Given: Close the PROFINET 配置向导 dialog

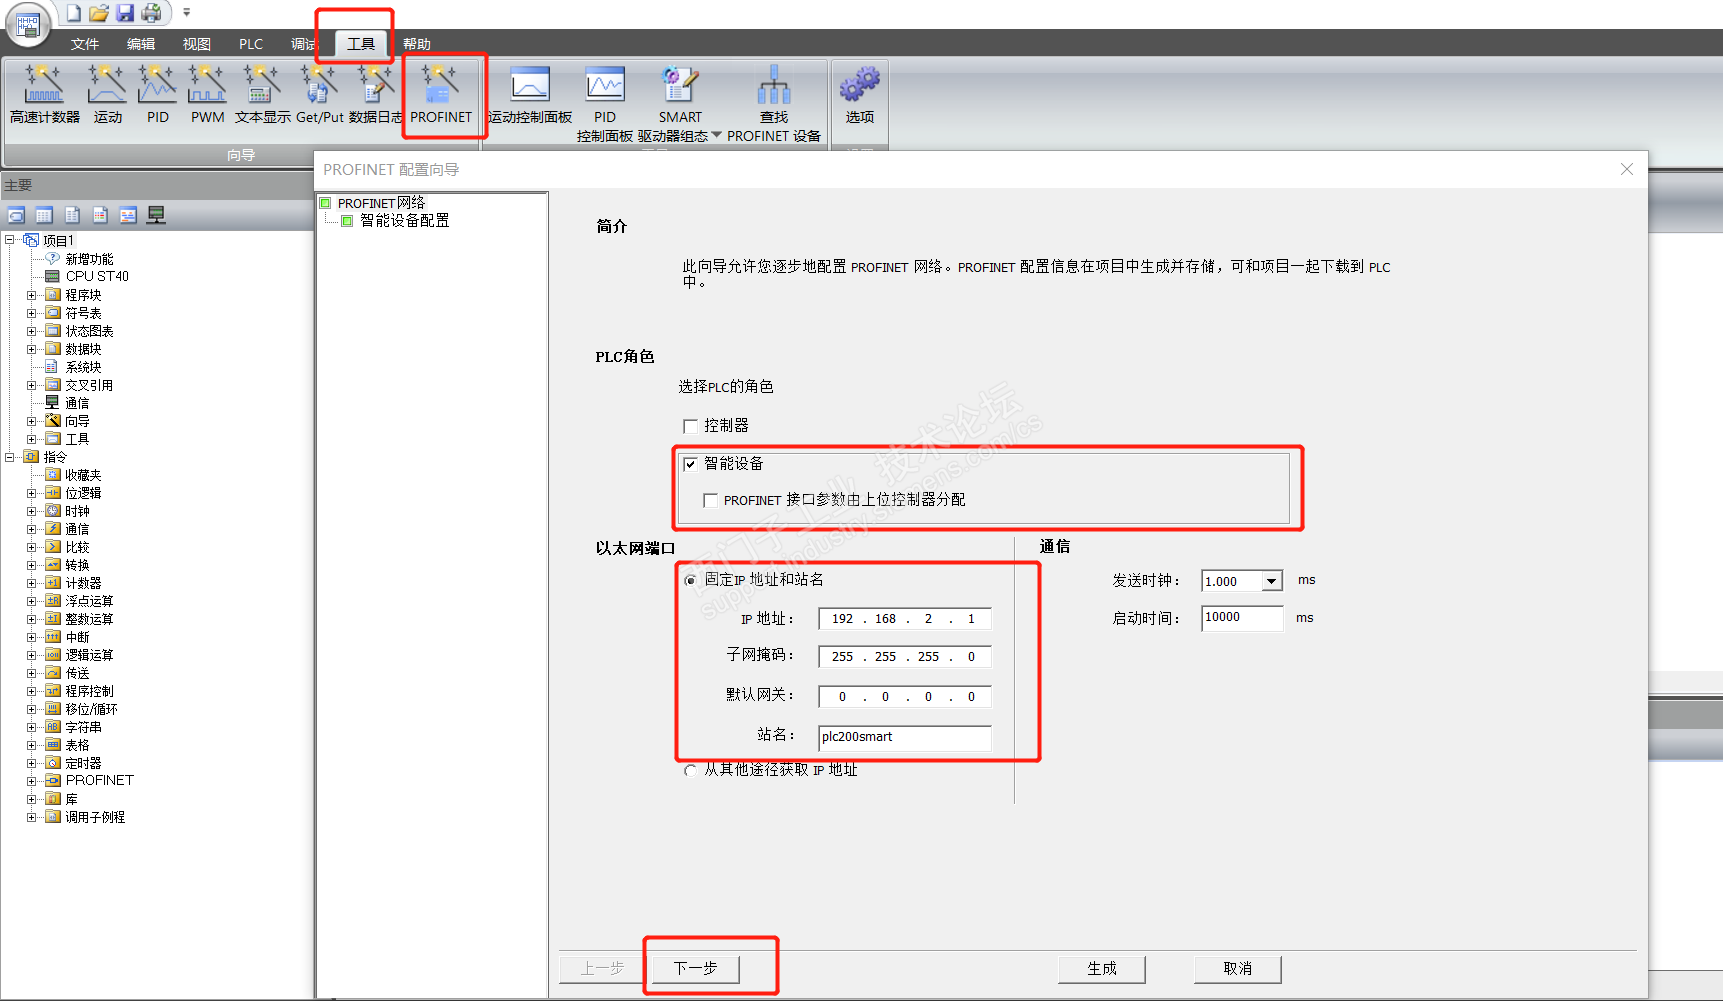Looking at the screenshot, I should 1627,169.
